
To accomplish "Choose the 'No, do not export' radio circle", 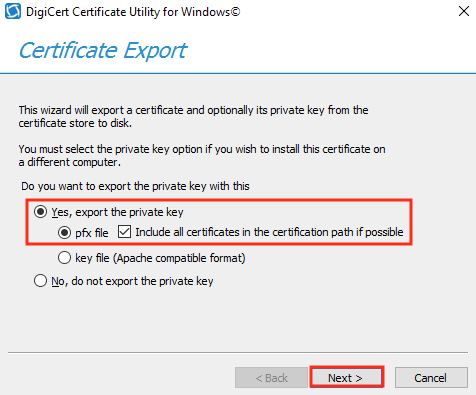I will point(40,281).
